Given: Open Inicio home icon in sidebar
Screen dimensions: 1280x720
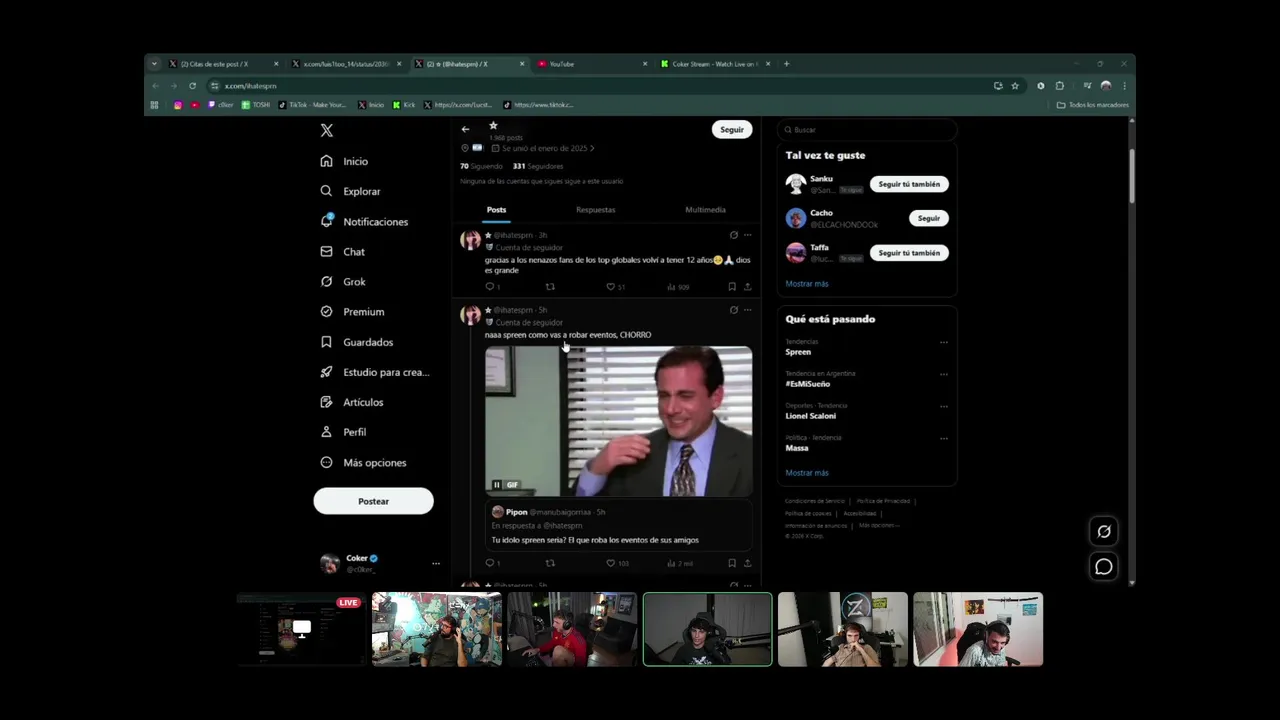Looking at the screenshot, I should click(x=326, y=161).
